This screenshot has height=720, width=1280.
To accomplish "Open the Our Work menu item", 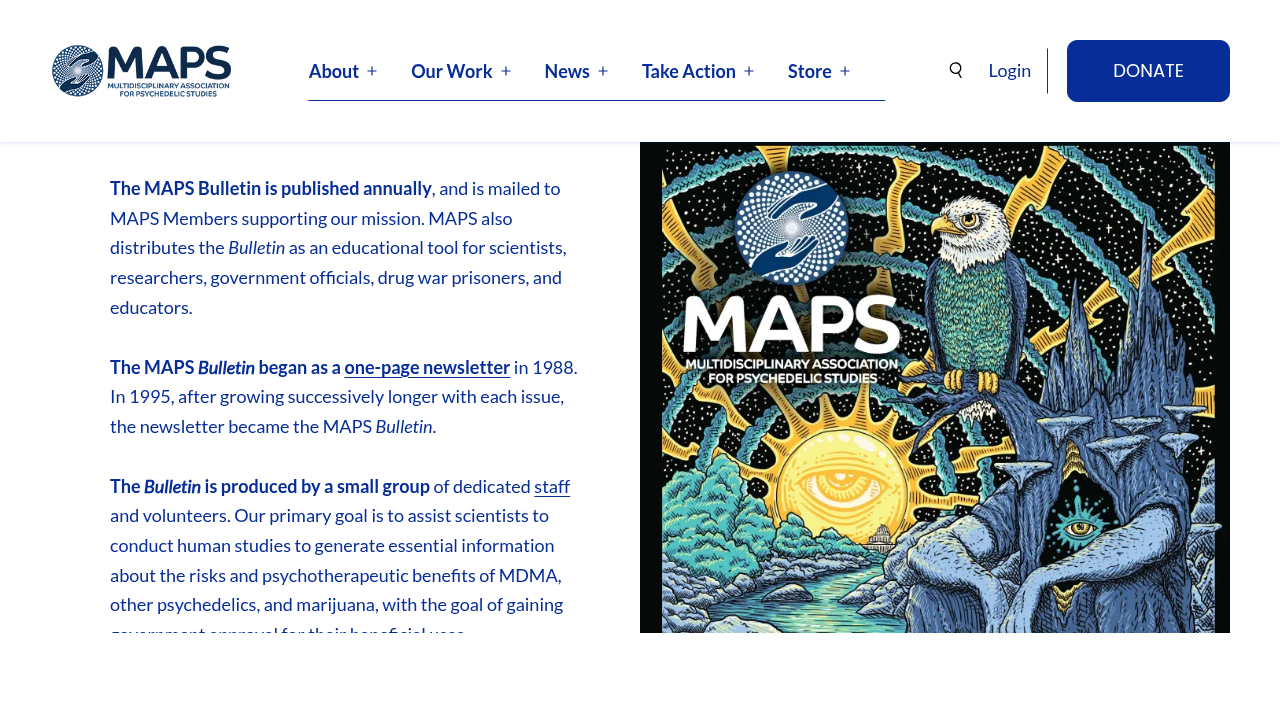I will tap(451, 71).
